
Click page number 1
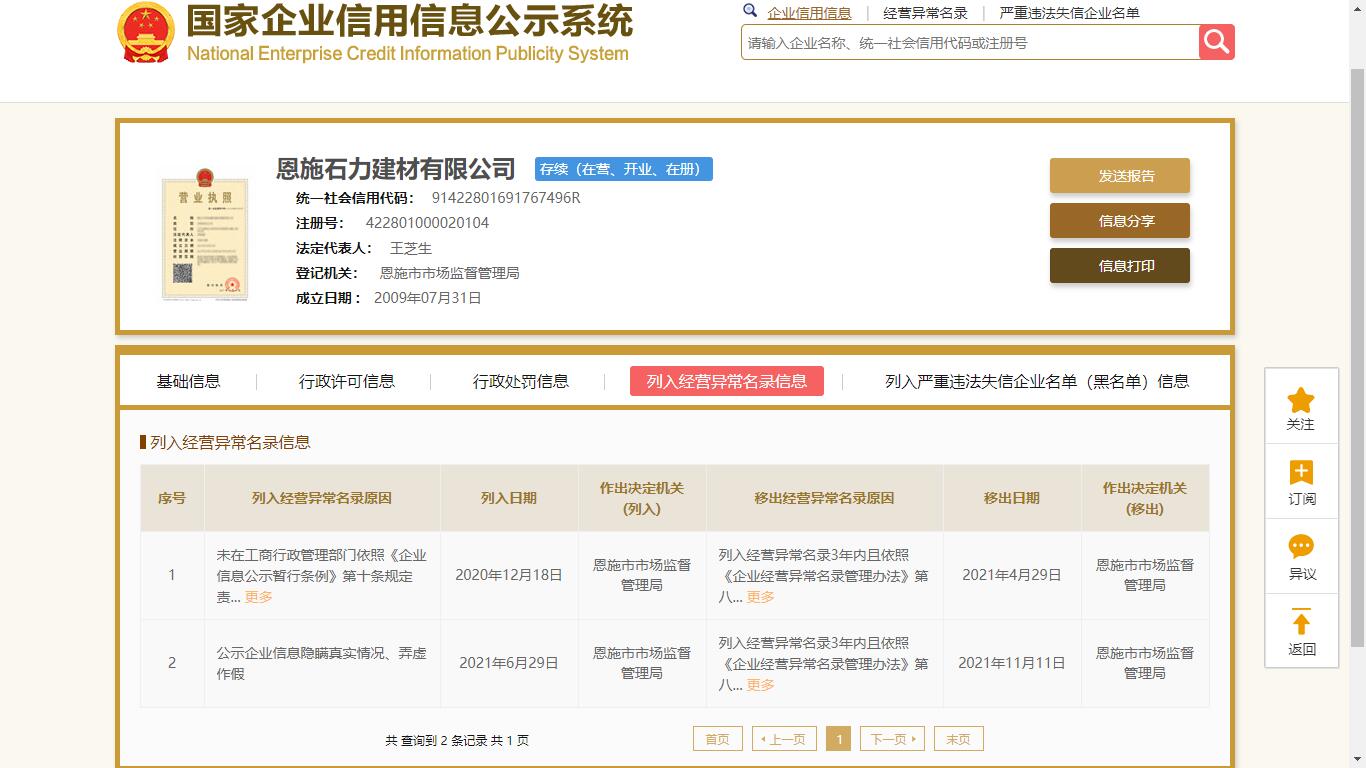tap(839, 739)
